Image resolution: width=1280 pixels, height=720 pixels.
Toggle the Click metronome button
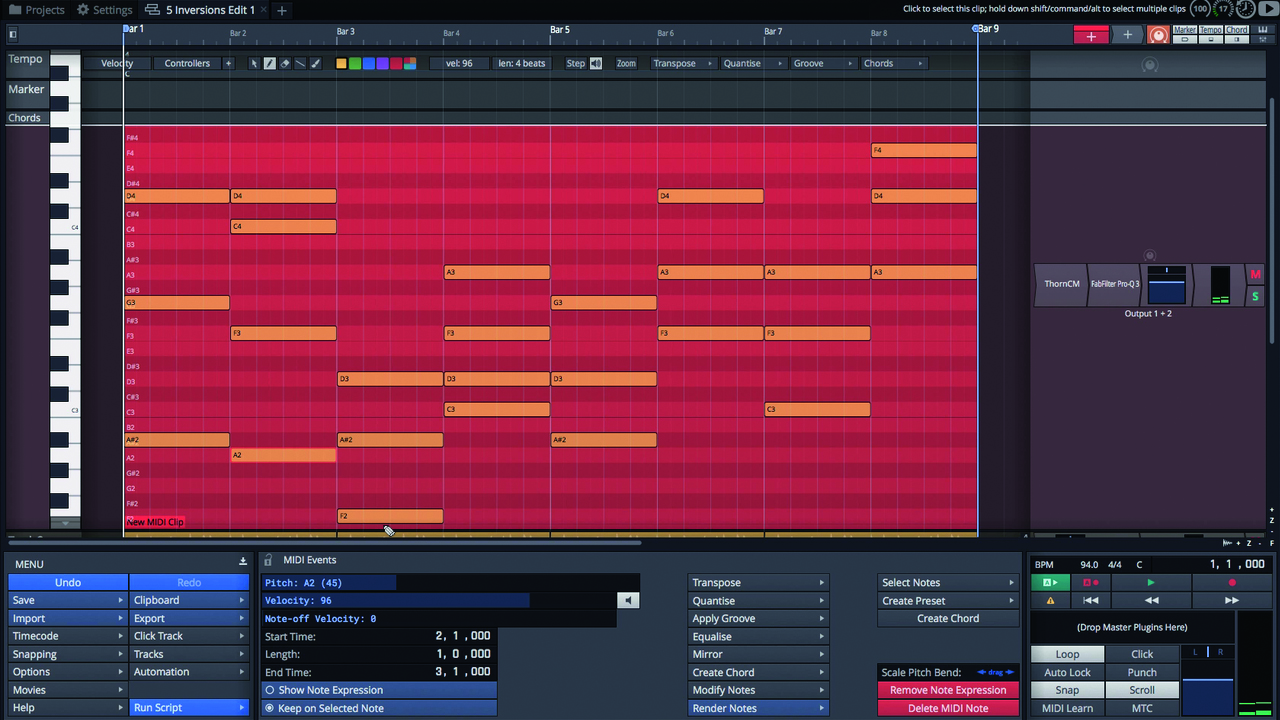pos(1142,654)
